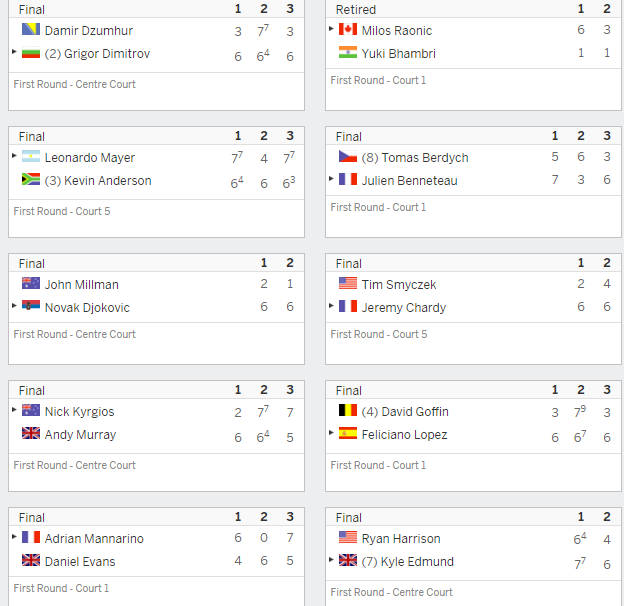Click First Round - Court 5 label under Mayer match

62,211
